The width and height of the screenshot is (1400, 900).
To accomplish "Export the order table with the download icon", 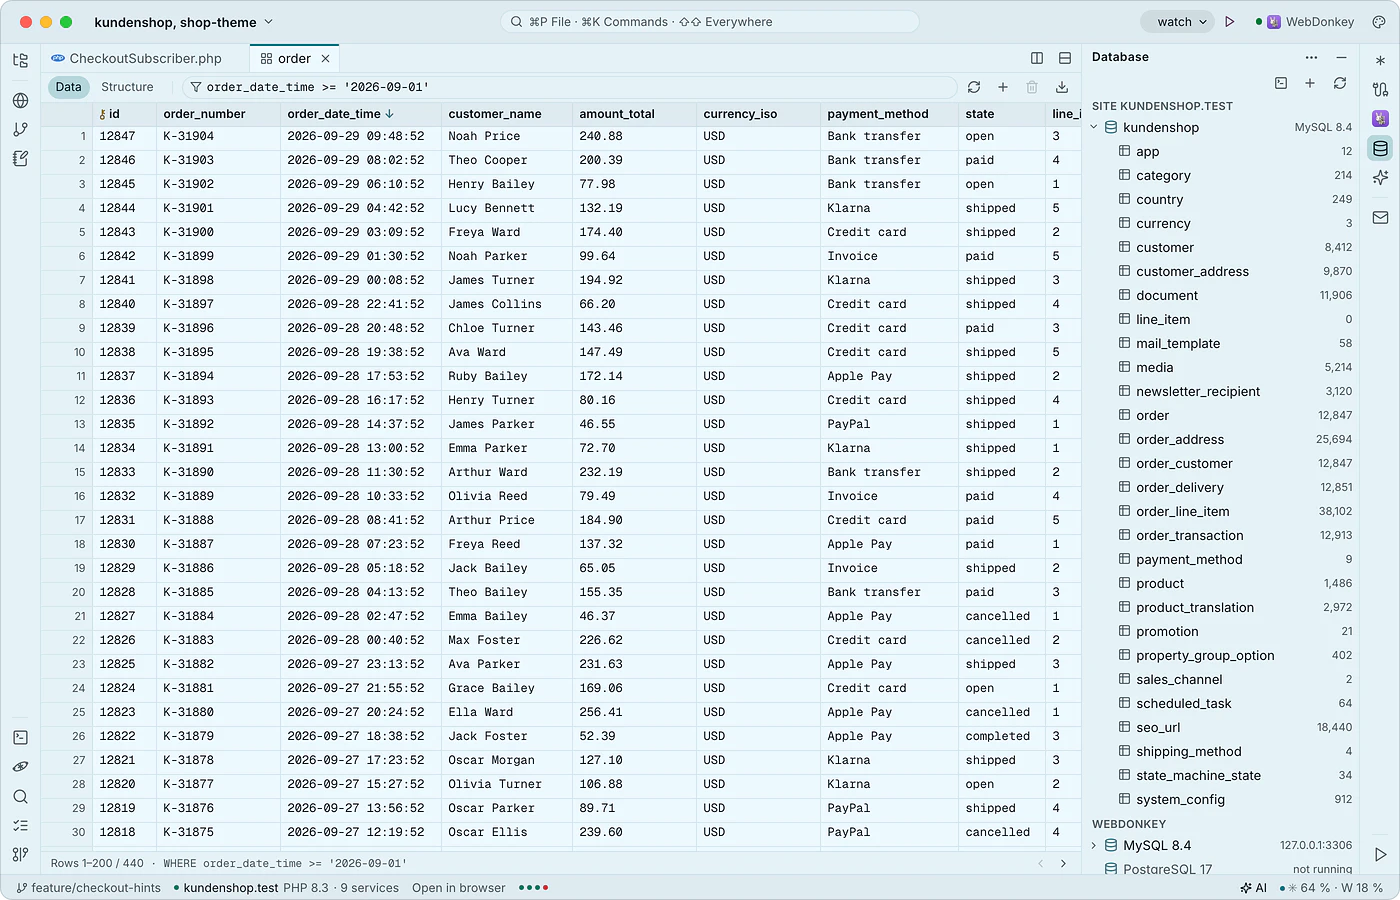I will (1062, 87).
